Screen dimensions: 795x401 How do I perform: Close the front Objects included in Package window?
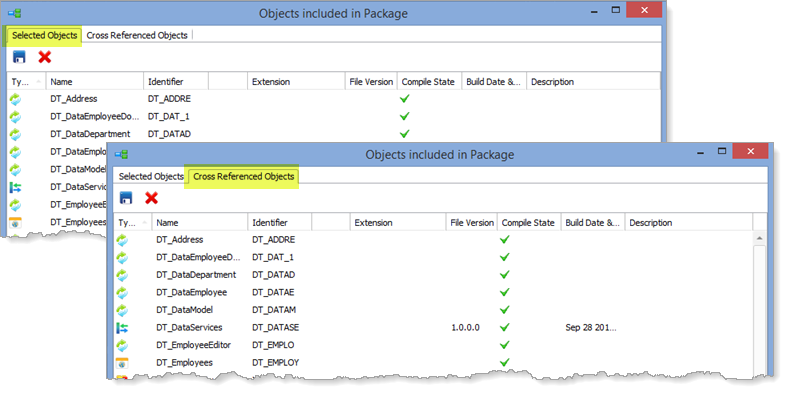[746, 151]
